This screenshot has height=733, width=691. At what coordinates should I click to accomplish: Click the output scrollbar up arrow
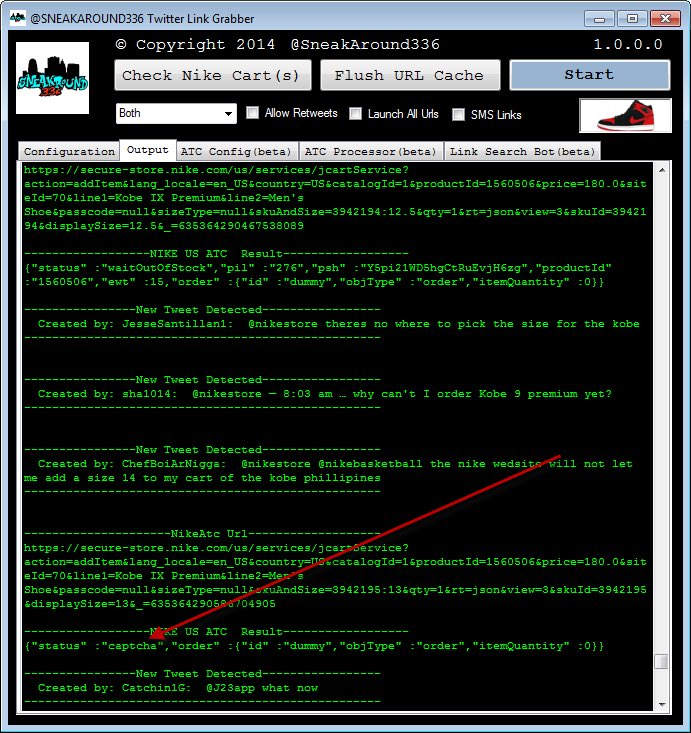tap(662, 171)
